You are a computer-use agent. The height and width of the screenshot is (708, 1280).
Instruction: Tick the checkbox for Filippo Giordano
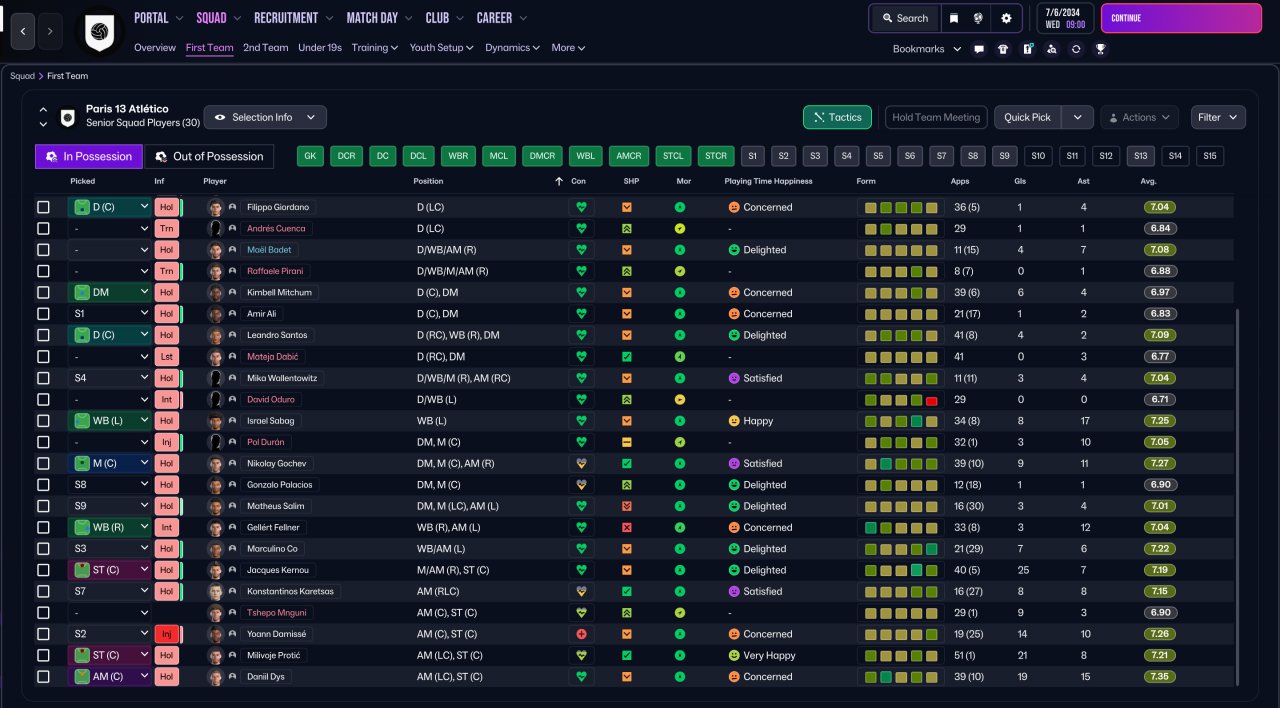[43, 207]
